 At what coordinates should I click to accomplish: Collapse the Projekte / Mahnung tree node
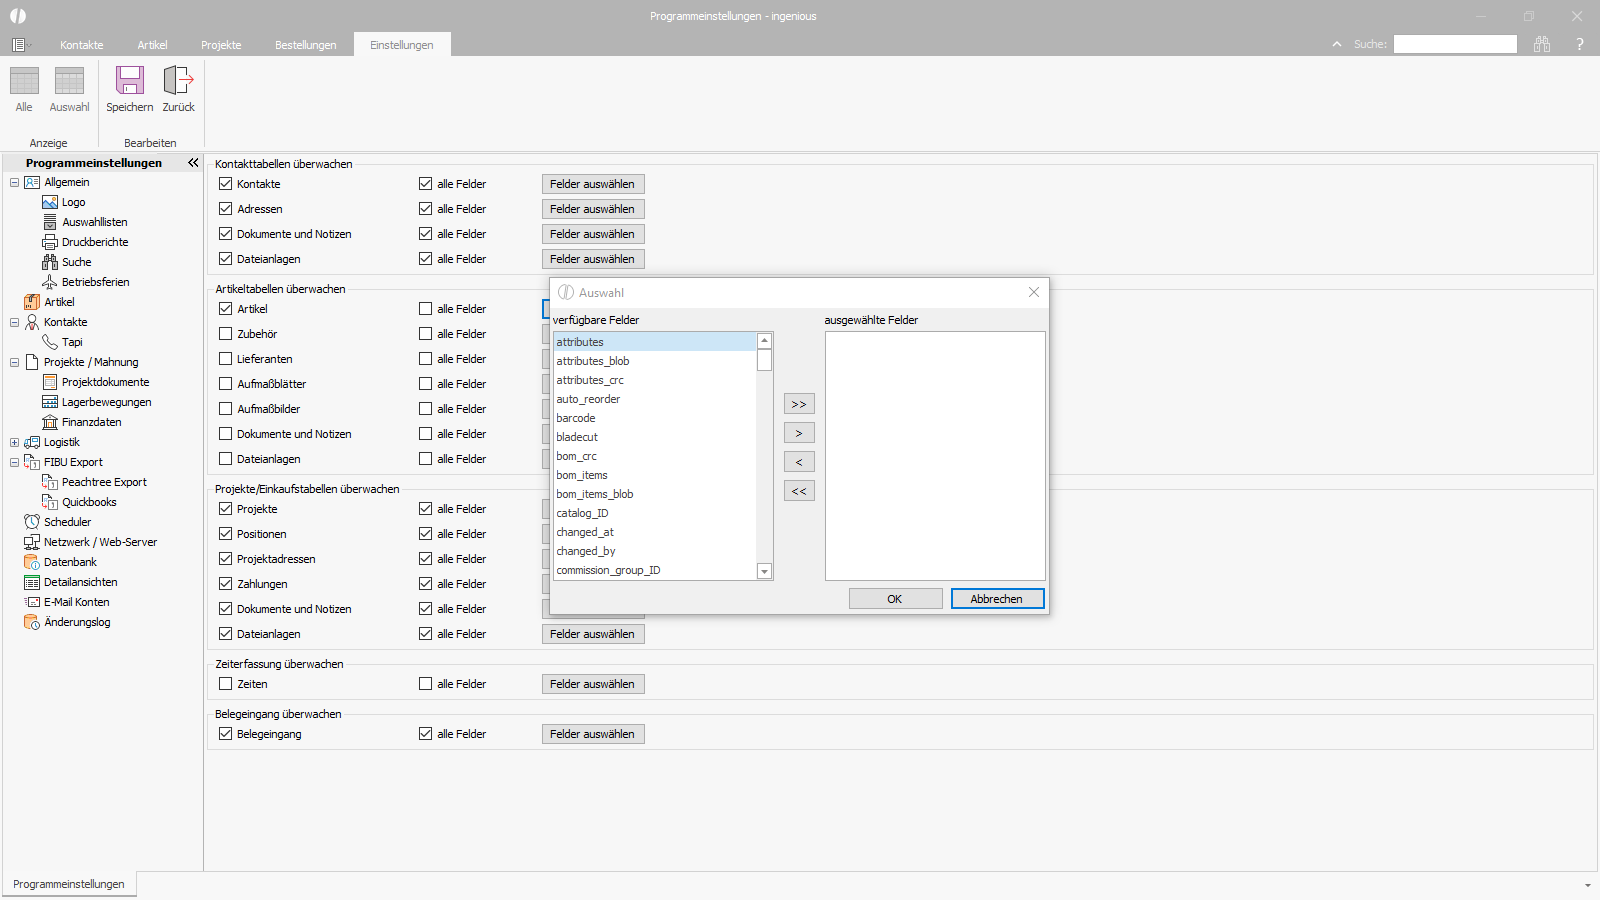[x=14, y=362]
